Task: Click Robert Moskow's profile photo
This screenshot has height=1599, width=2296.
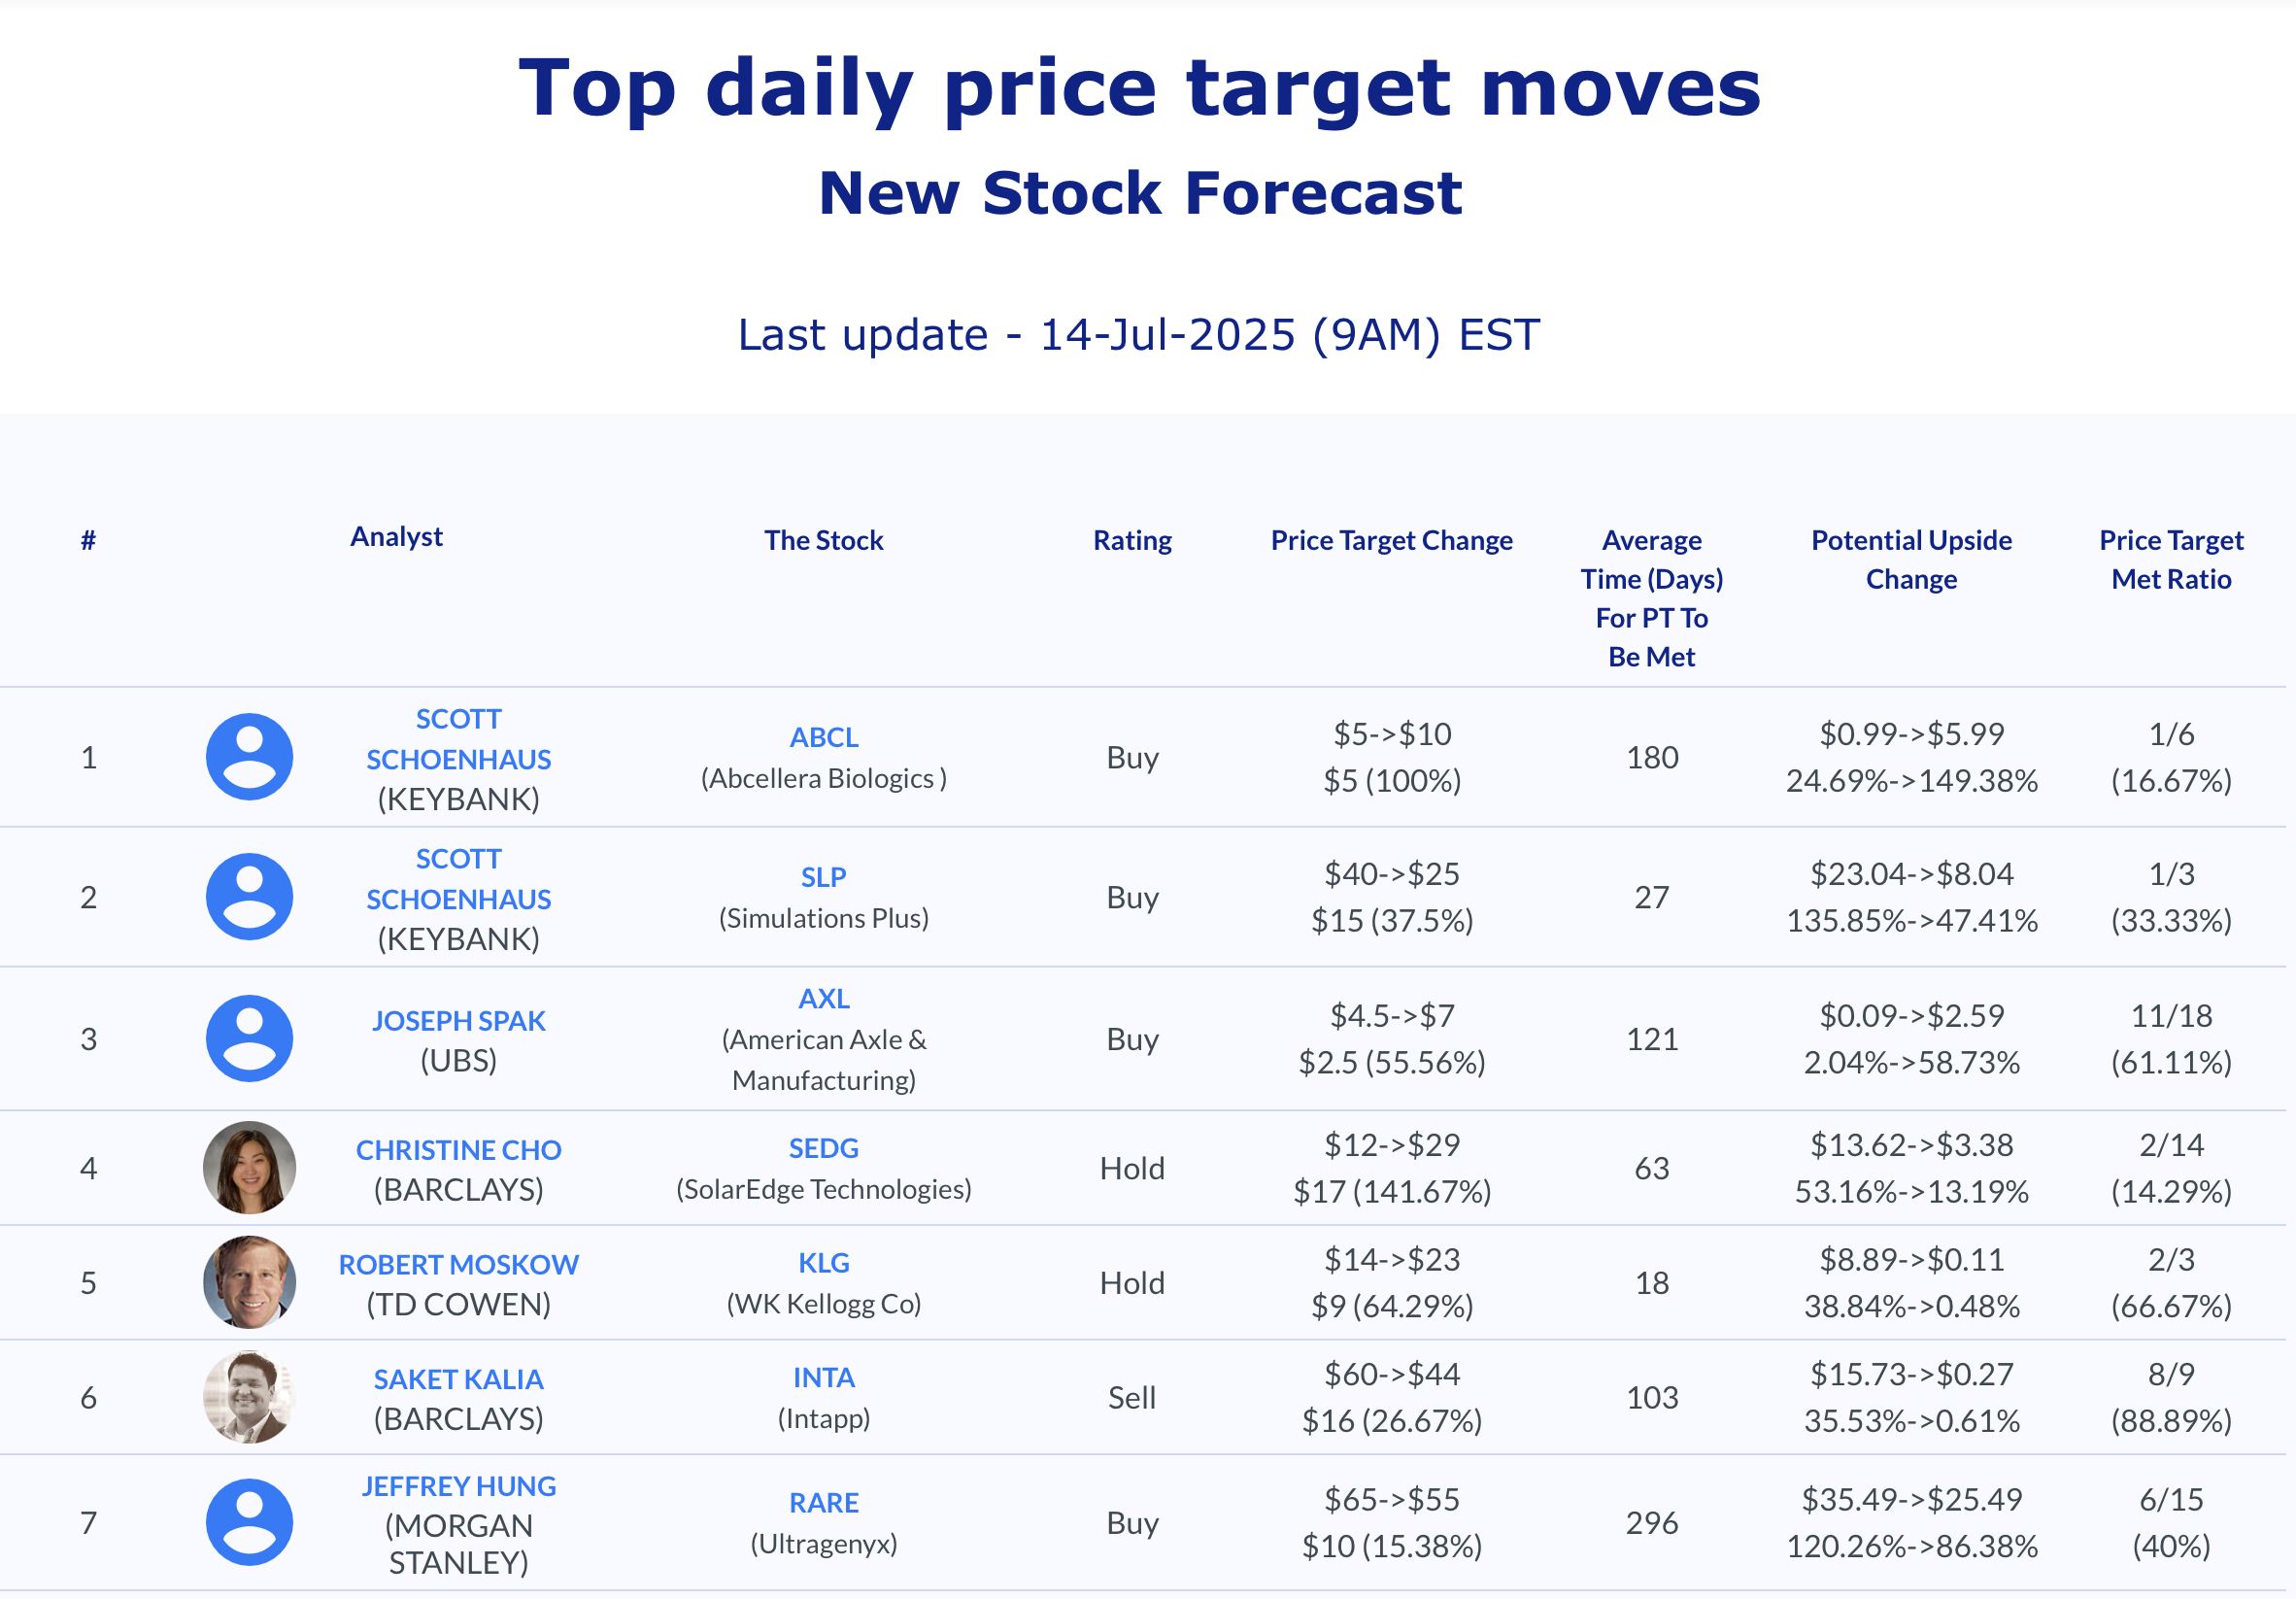Action: [249, 1283]
